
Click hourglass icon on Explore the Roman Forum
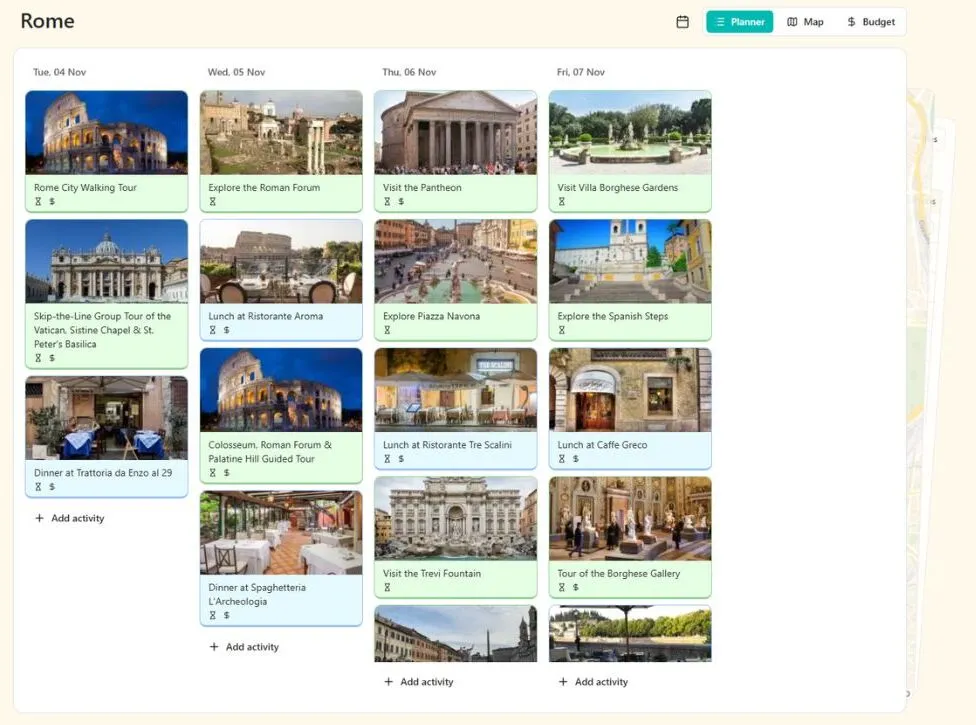pyautogui.click(x=213, y=202)
